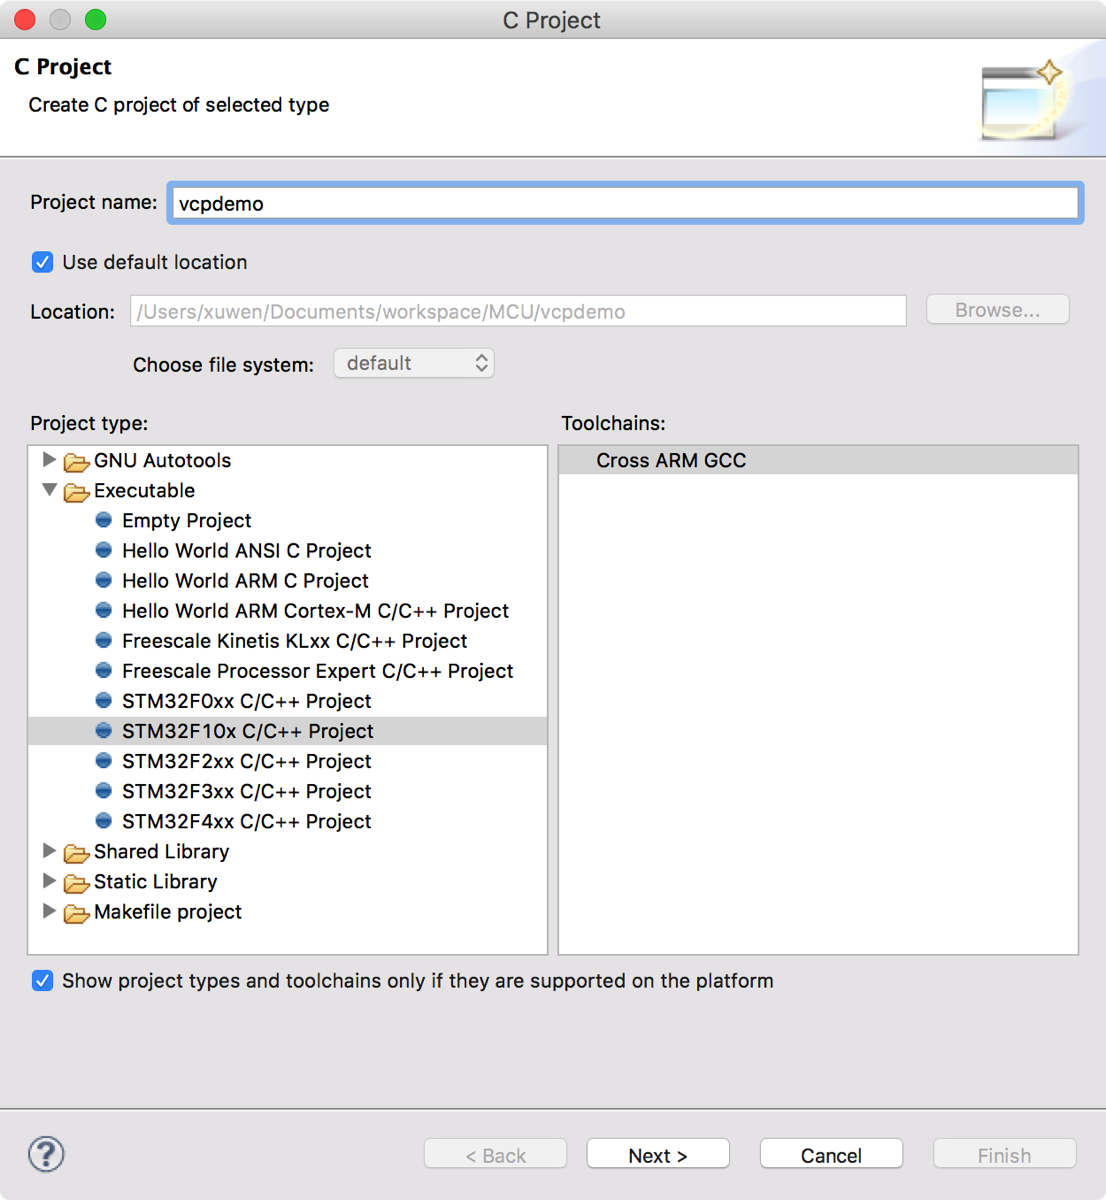The image size is (1106, 1200).
Task: Click the Static Library folder icon
Action: click(76, 882)
